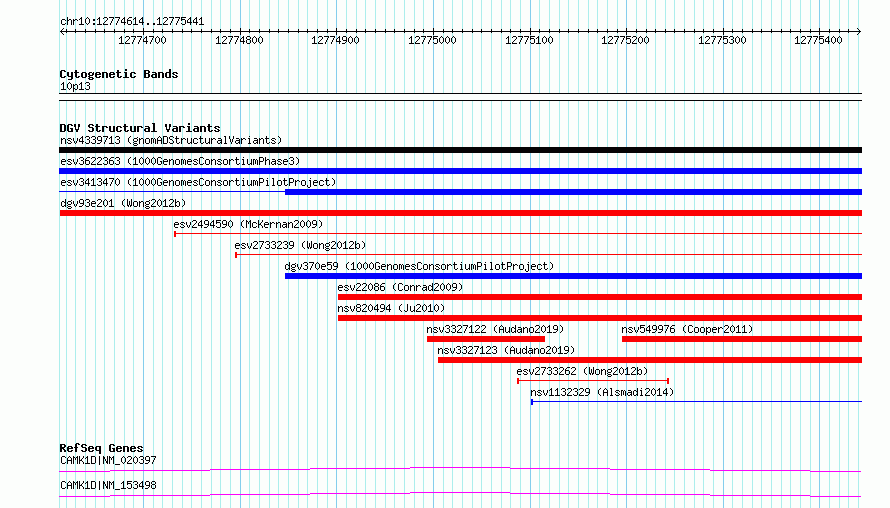This screenshot has width=890, height=508.
Task: Open esv3622363 1000GenomesConsortiumPhase3 label
Action: [180, 161]
